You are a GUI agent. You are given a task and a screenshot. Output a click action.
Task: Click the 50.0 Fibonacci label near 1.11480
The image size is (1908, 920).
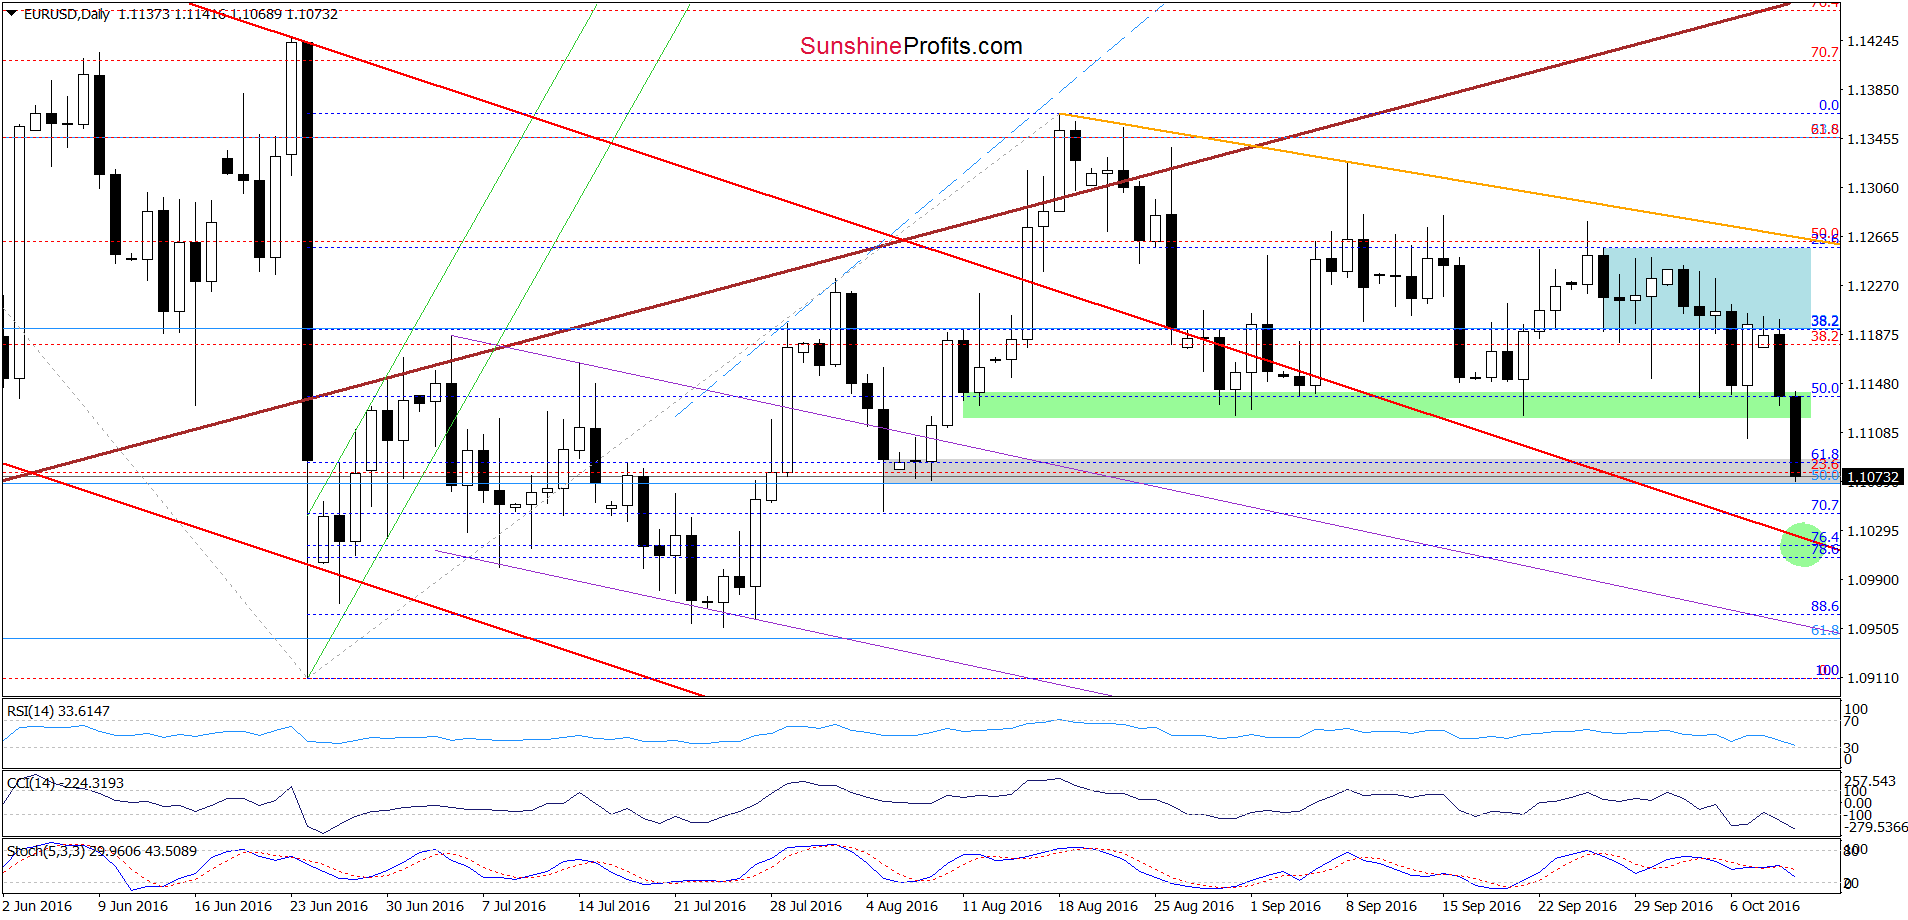point(1825,388)
